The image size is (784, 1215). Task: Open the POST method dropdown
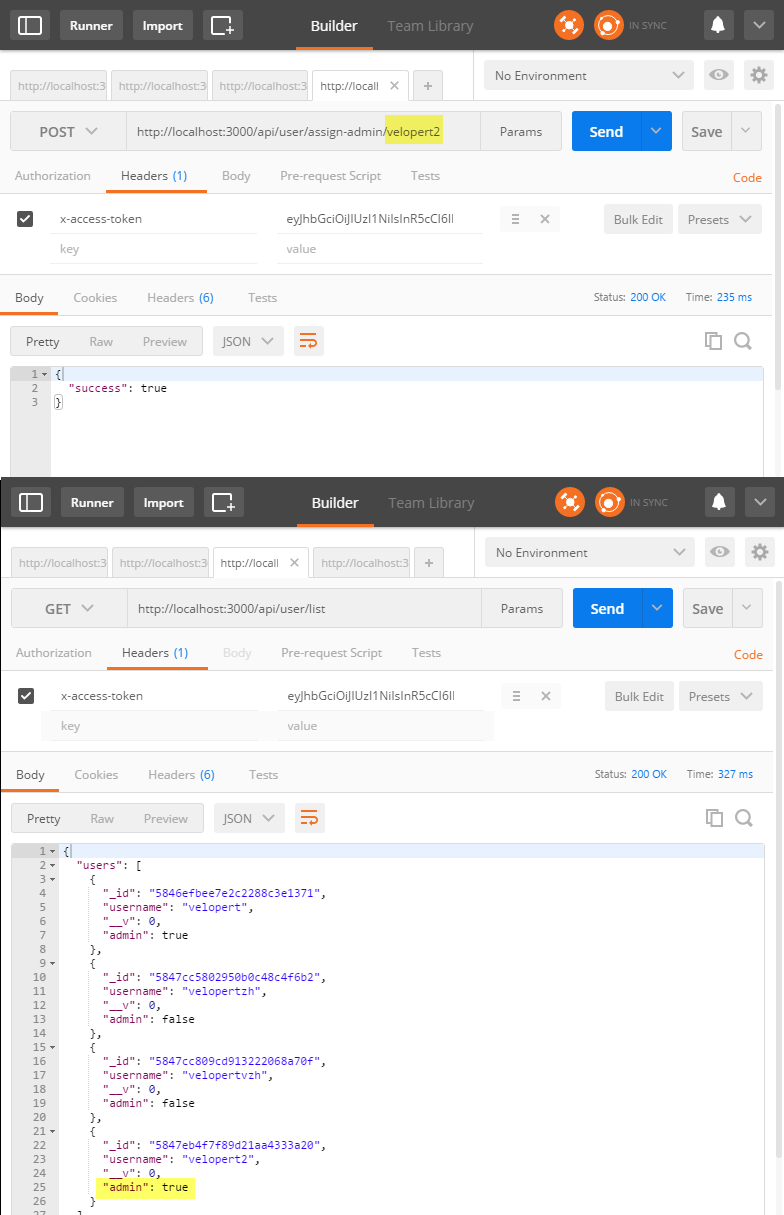(x=67, y=131)
